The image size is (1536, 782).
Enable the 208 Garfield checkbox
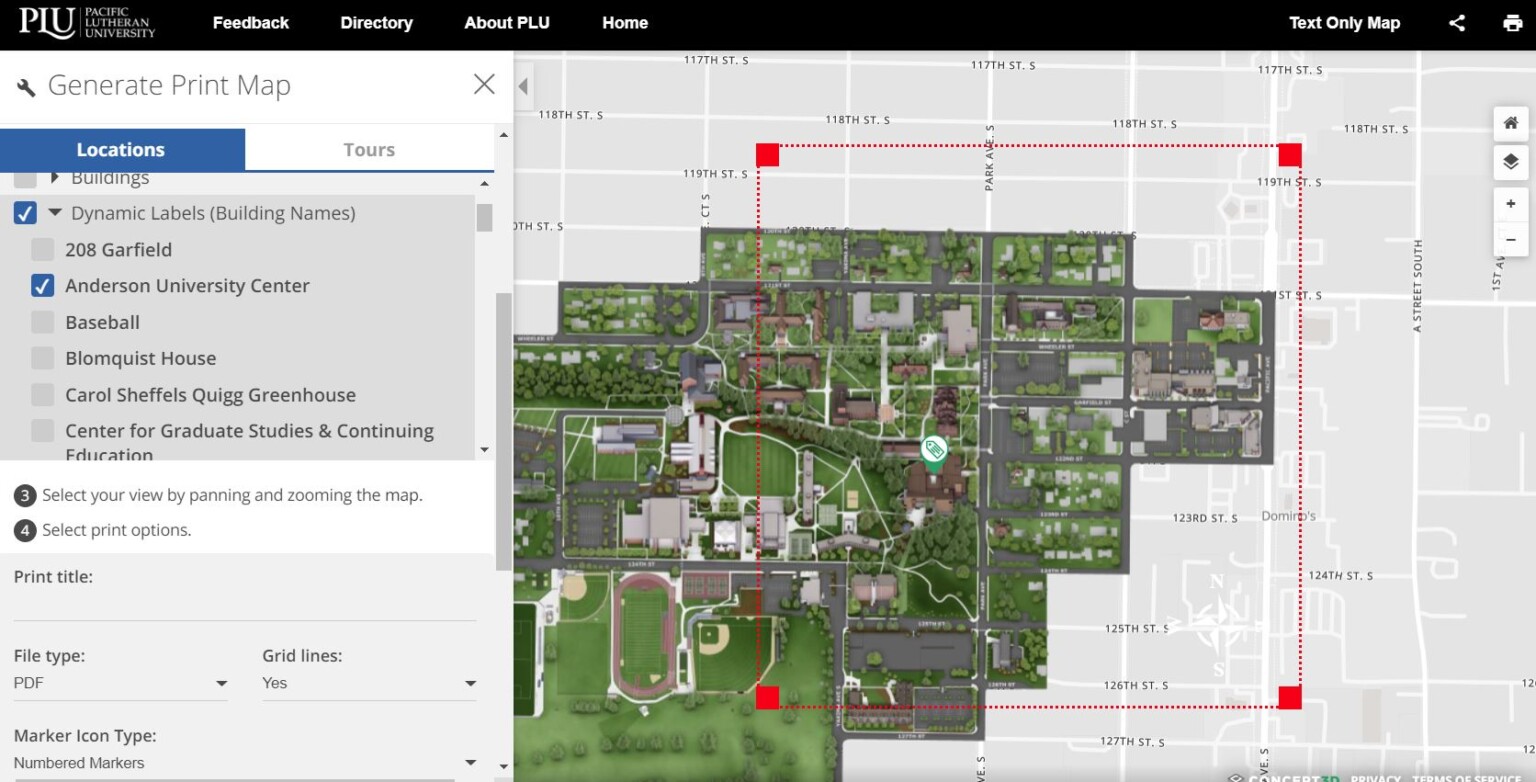point(42,249)
